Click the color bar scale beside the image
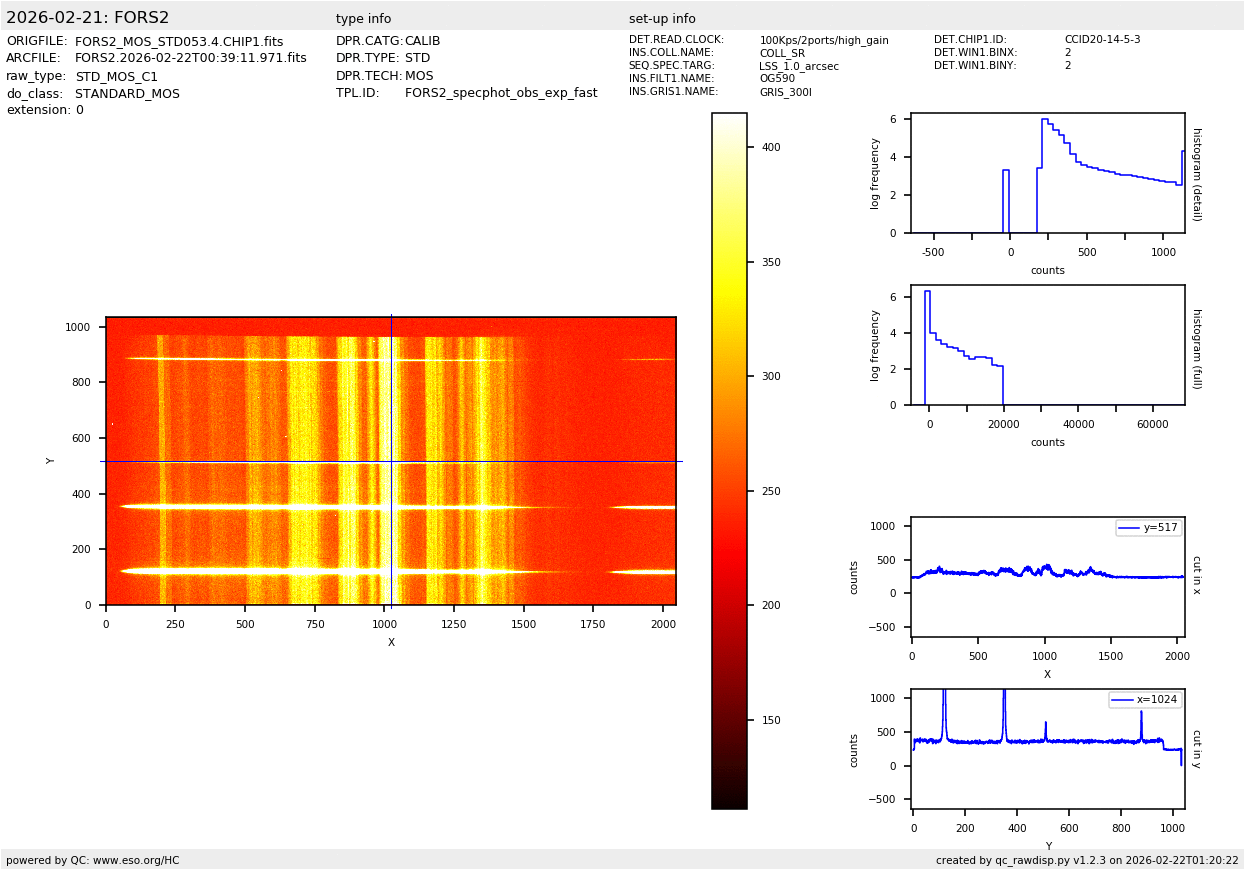Viewport: 1245px width, 870px height. 729,460
